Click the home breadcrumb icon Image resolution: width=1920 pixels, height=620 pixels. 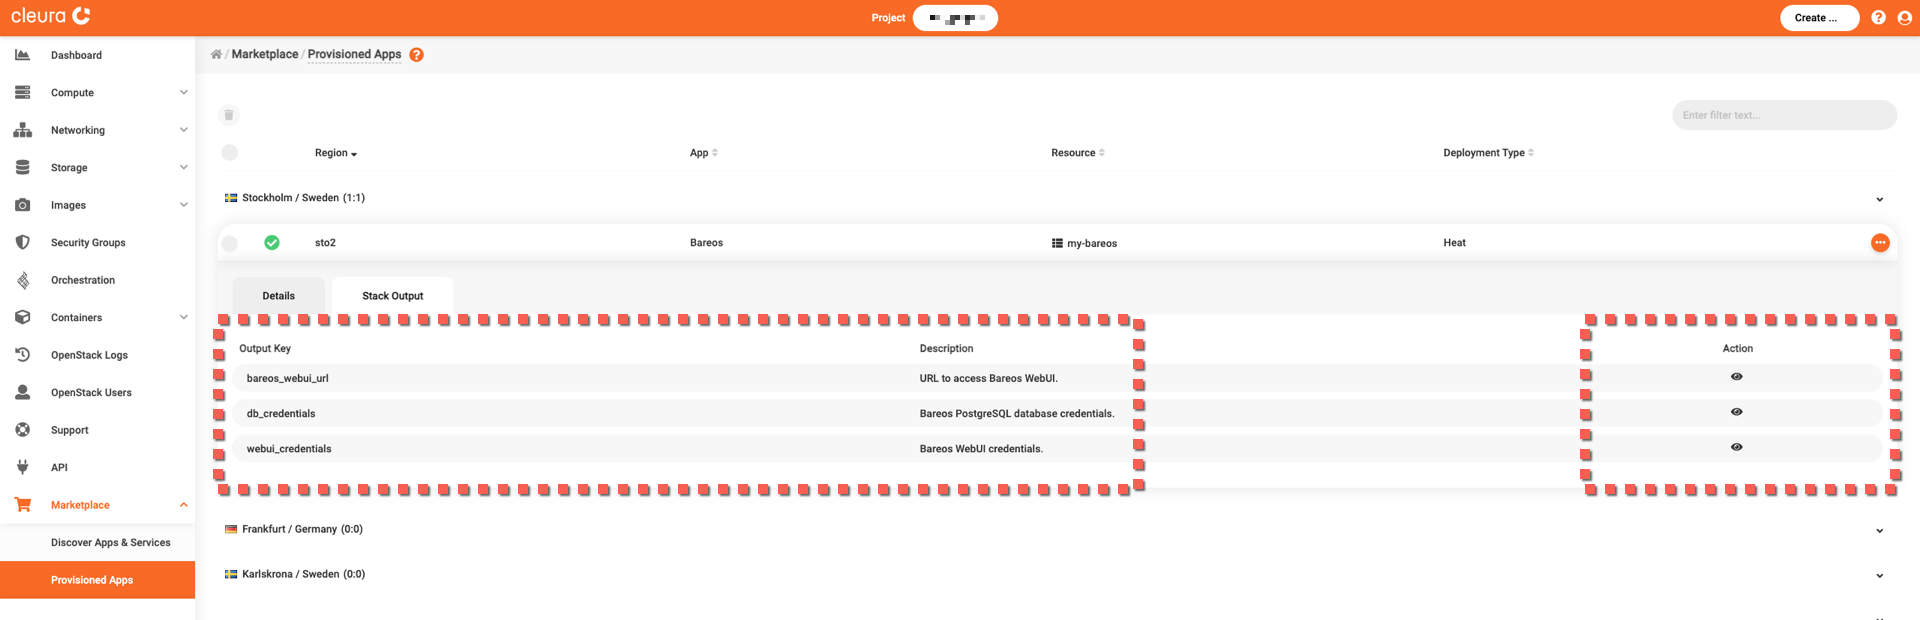[216, 55]
